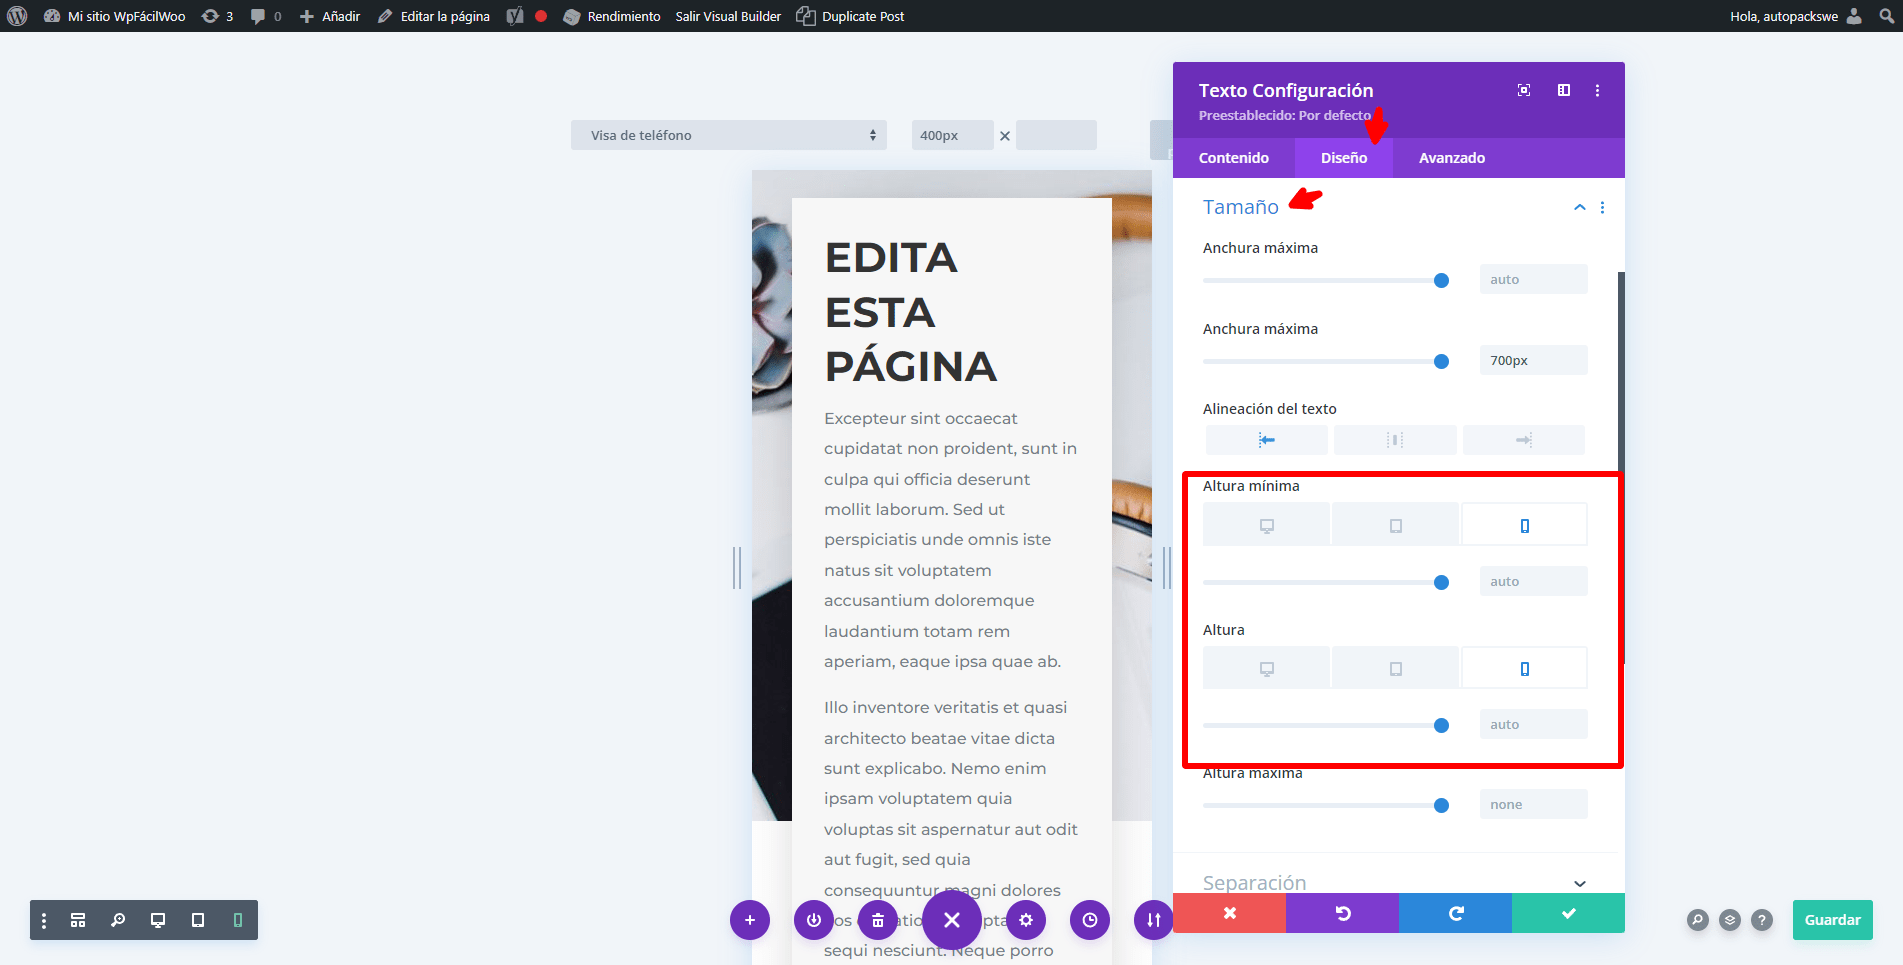The width and height of the screenshot is (1903, 965).
Task: Switch to desktop view in bottom toolbar
Action: (158, 920)
